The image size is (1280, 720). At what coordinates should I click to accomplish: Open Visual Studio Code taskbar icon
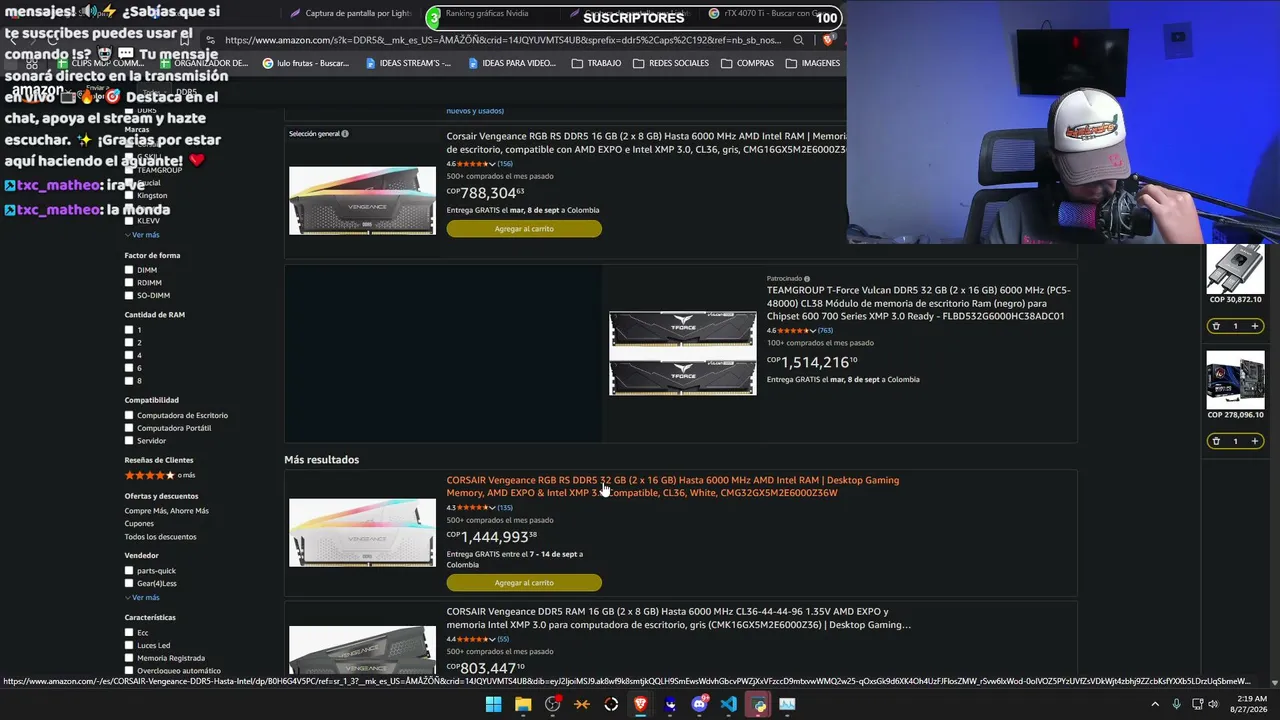coord(729,704)
